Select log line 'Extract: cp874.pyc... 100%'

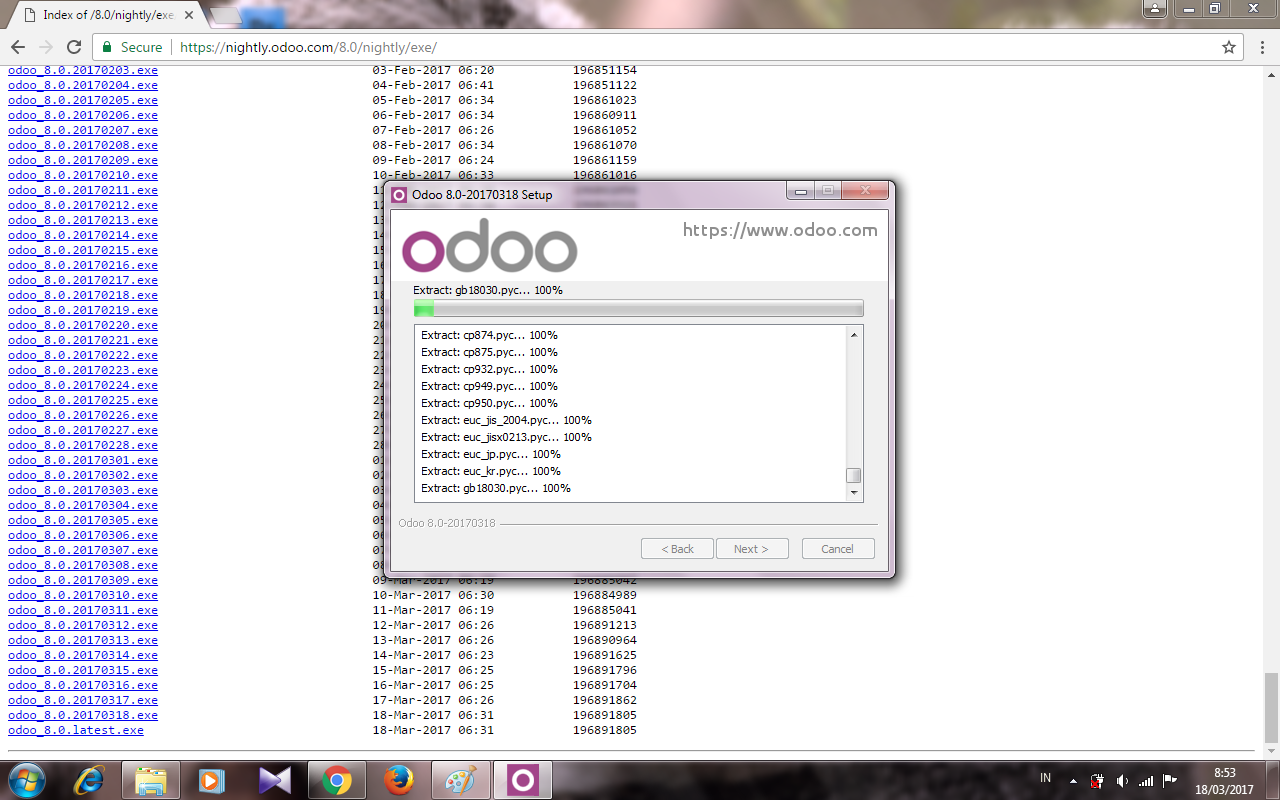(x=489, y=335)
